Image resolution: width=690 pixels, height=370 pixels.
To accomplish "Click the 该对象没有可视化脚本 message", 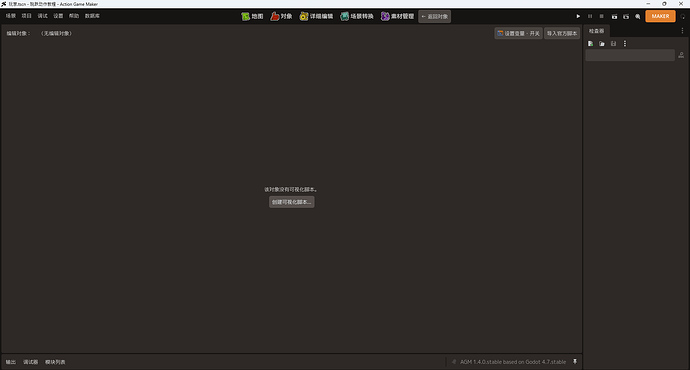I will coord(290,190).
